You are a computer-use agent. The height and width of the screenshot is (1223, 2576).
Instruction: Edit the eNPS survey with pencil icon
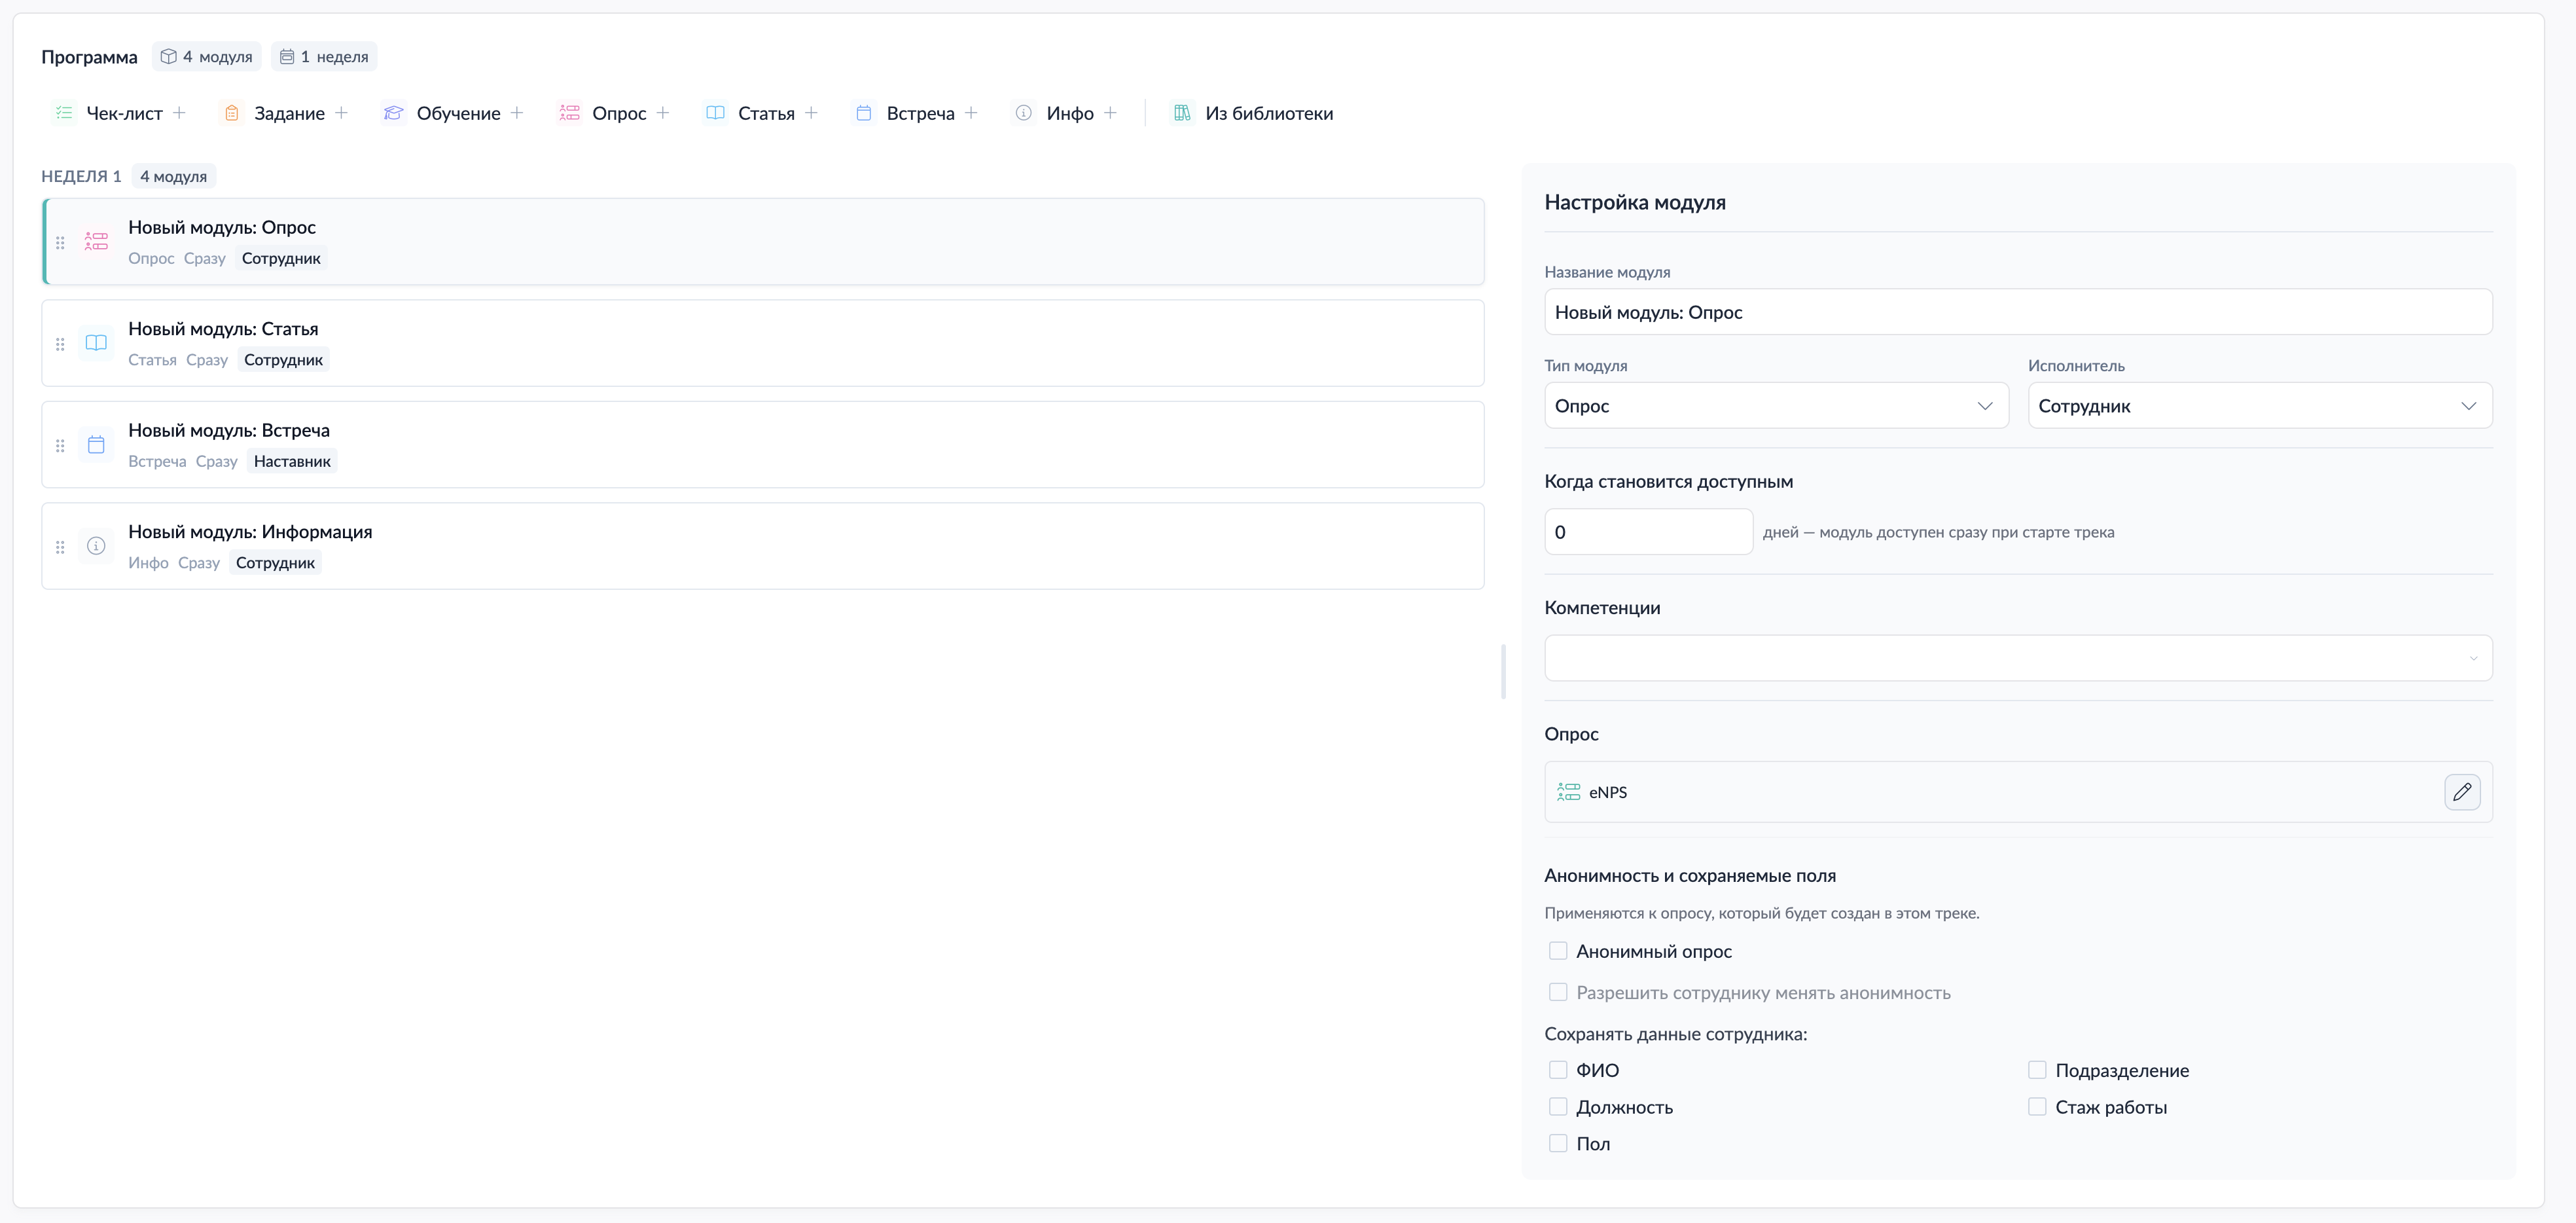point(2462,792)
